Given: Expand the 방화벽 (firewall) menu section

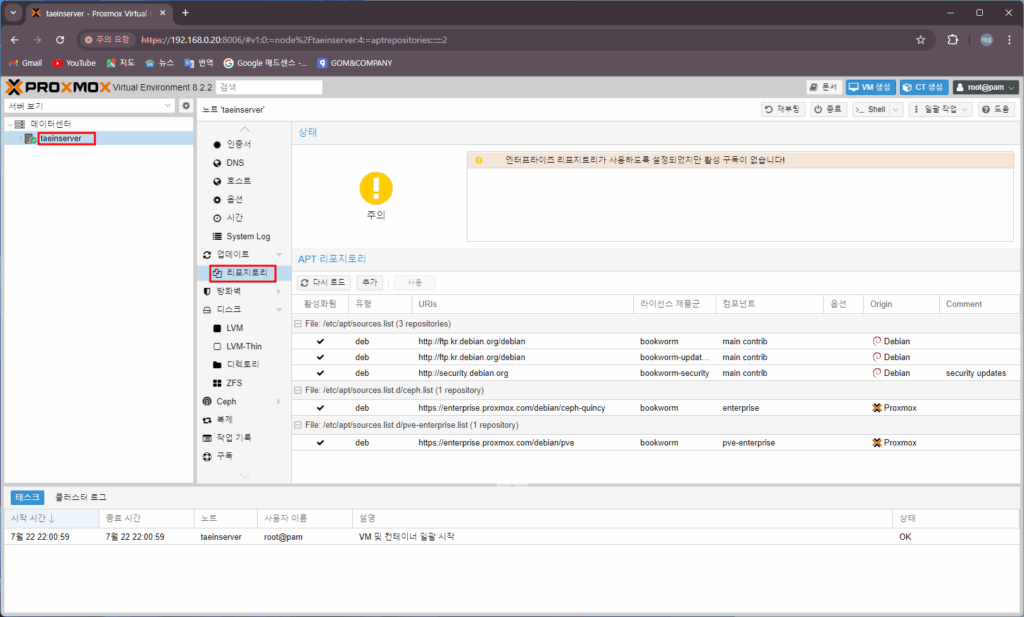Looking at the screenshot, I should 279,291.
